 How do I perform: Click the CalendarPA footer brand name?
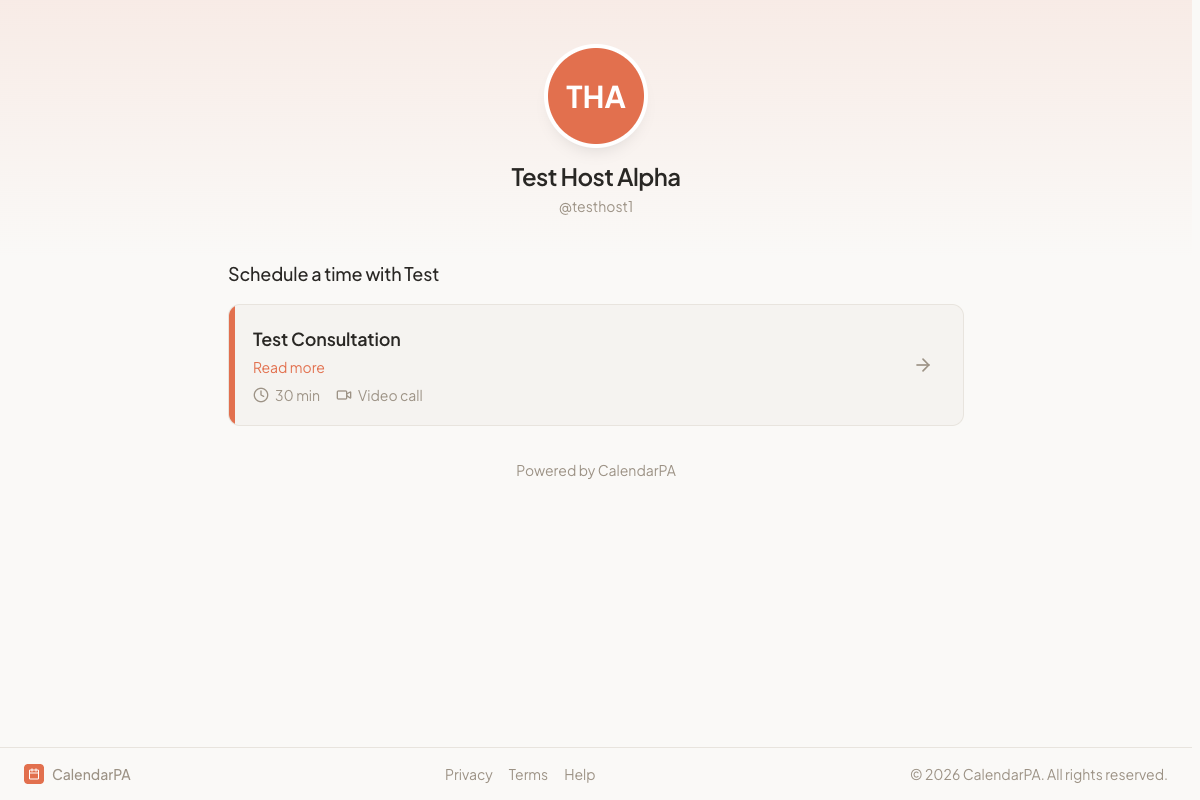91,774
